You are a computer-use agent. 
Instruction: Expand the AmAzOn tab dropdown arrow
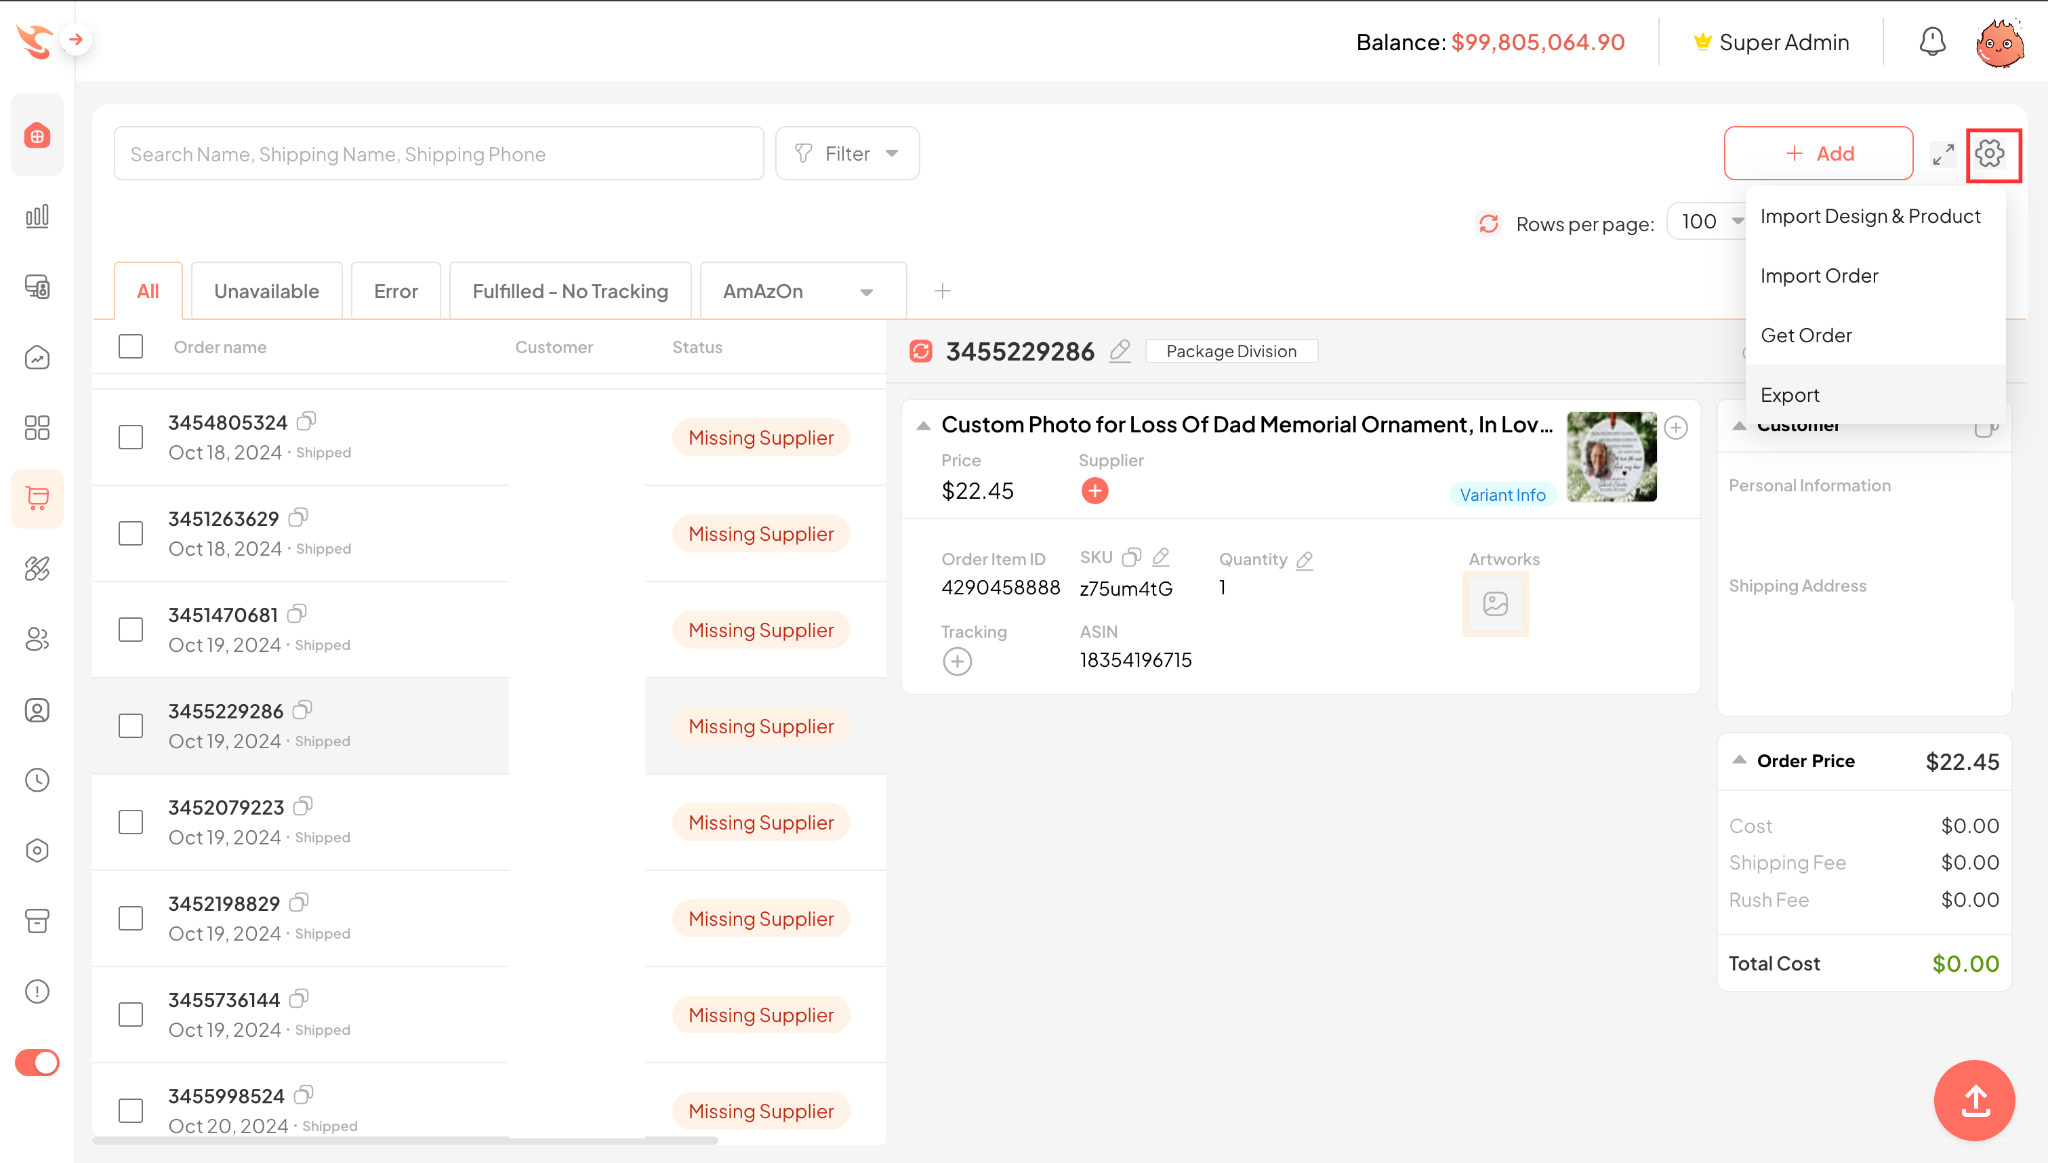(x=867, y=292)
